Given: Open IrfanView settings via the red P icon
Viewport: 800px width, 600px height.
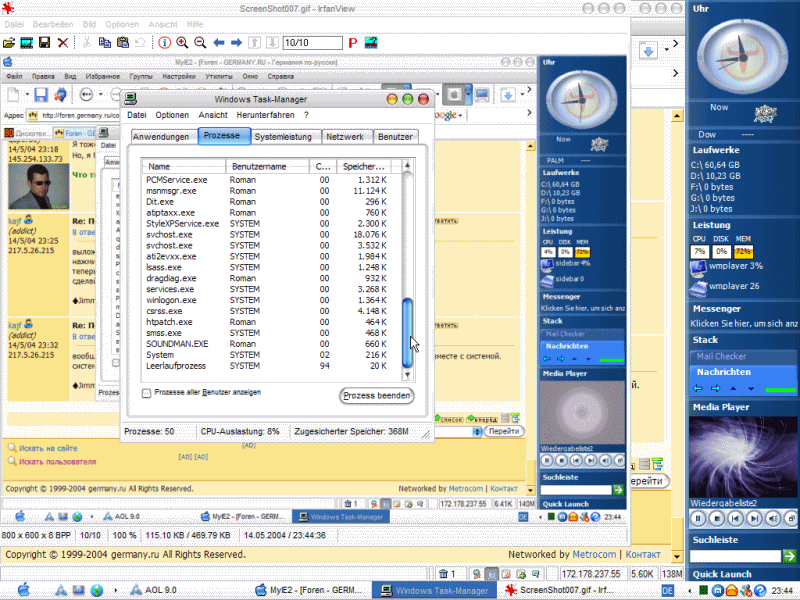Looking at the screenshot, I should pos(353,43).
